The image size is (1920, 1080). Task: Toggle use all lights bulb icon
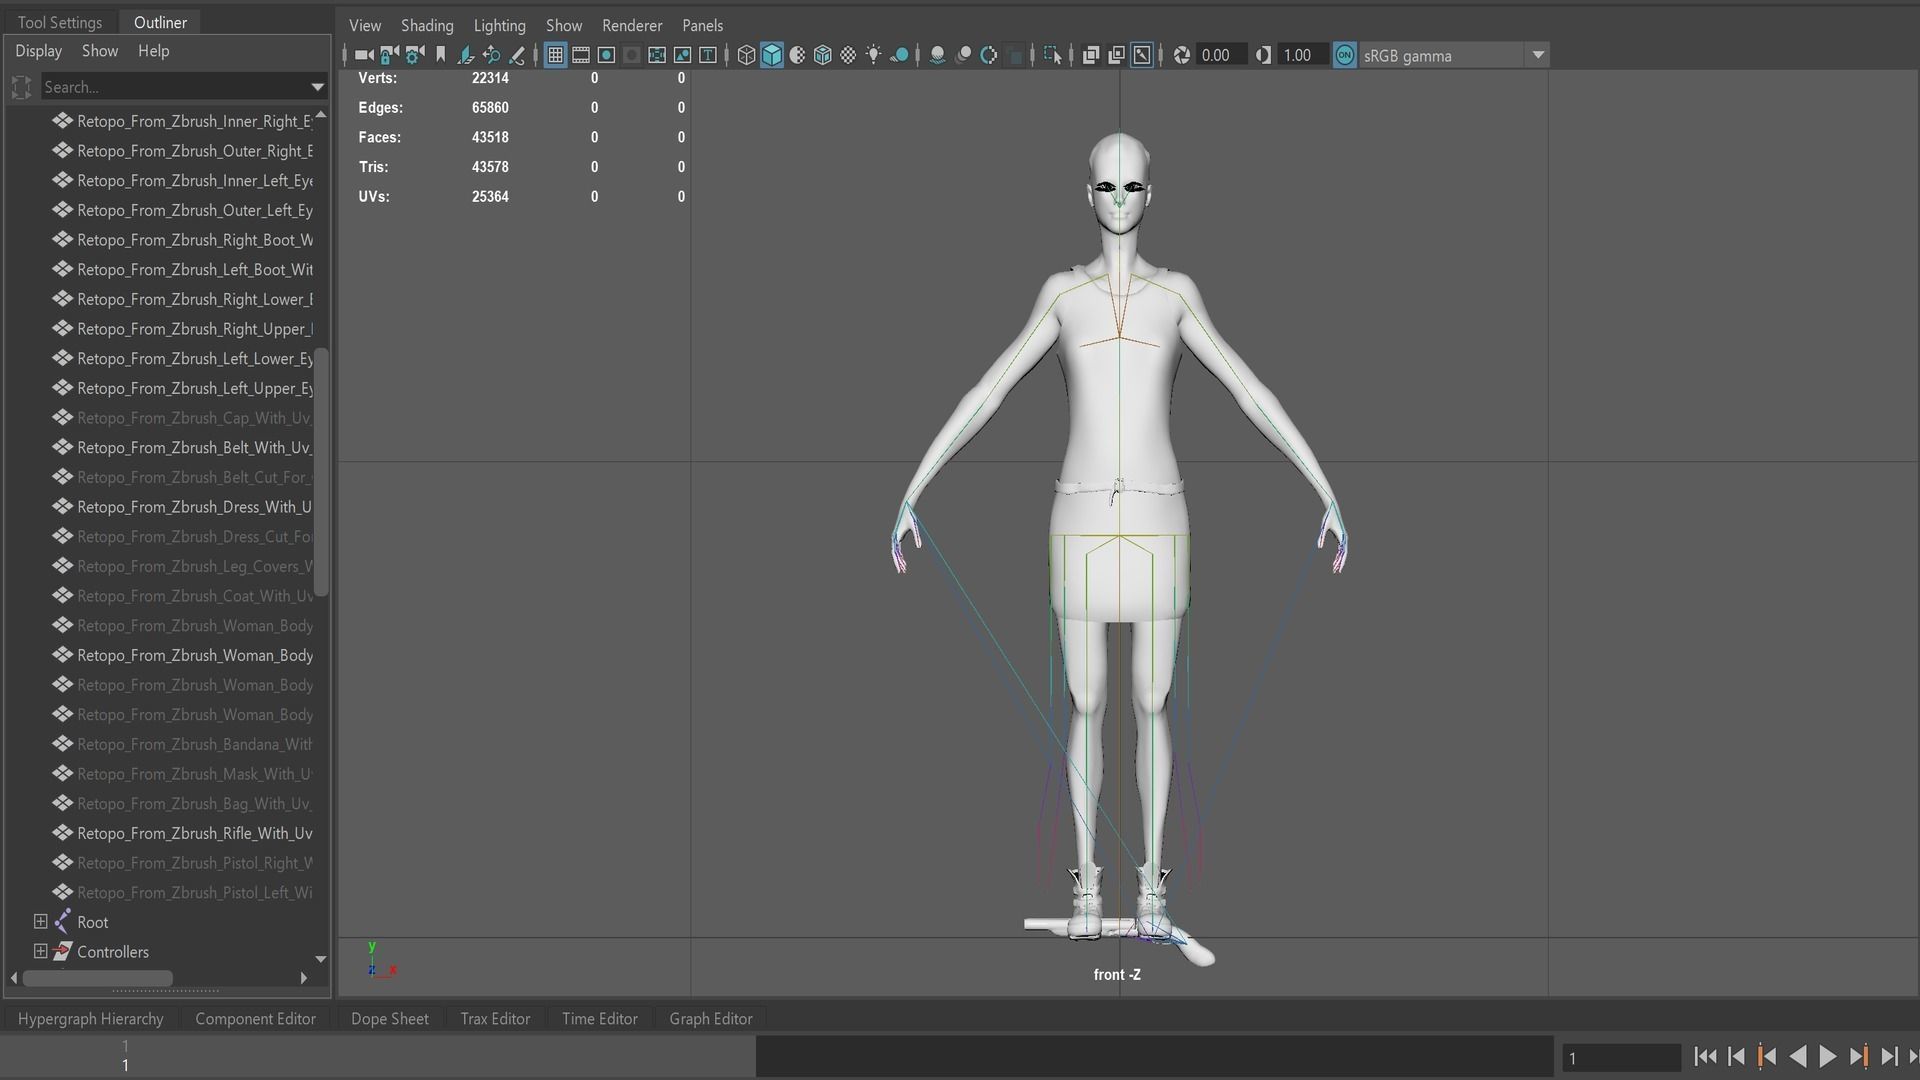pyautogui.click(x=874, y=56)
